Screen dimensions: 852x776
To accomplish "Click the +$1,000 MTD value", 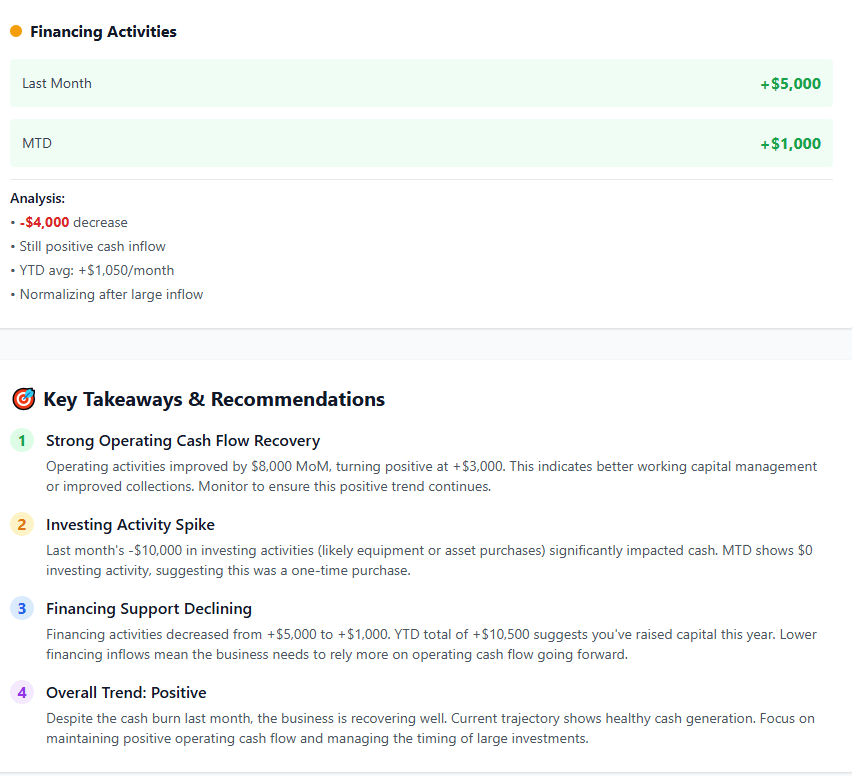I will (x=789, y=143).
